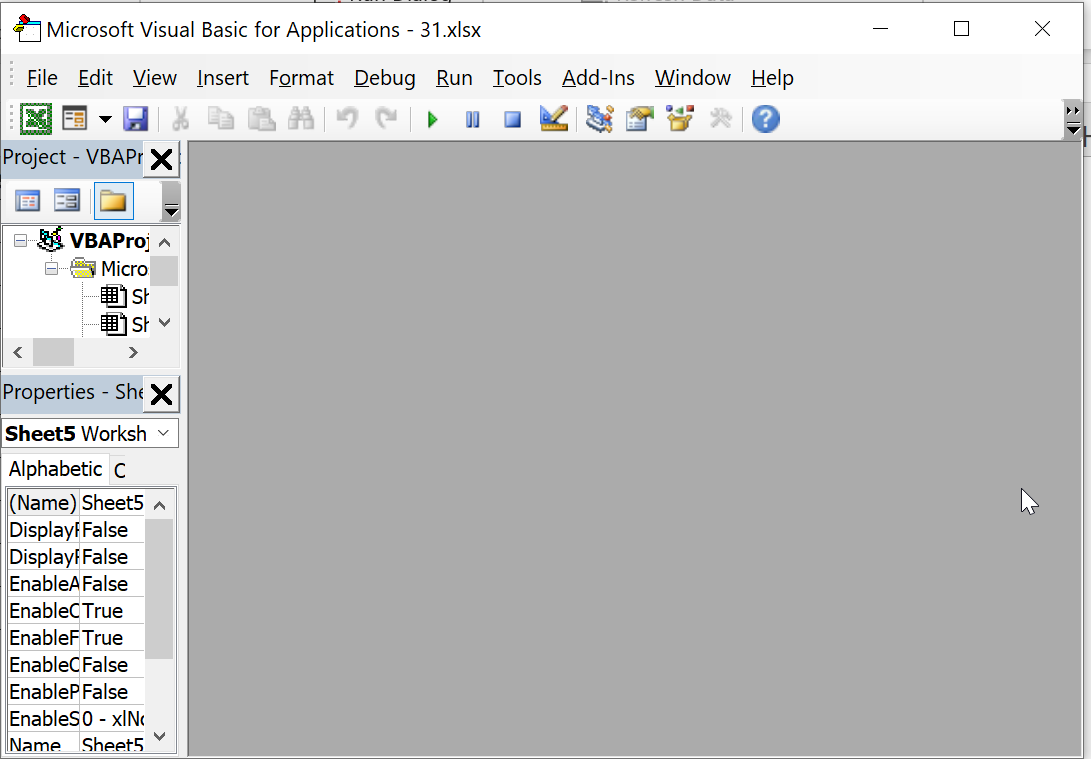
Task: Maximize the Visual Basic window
Action: pyautogui.click(x=961, y=29)
